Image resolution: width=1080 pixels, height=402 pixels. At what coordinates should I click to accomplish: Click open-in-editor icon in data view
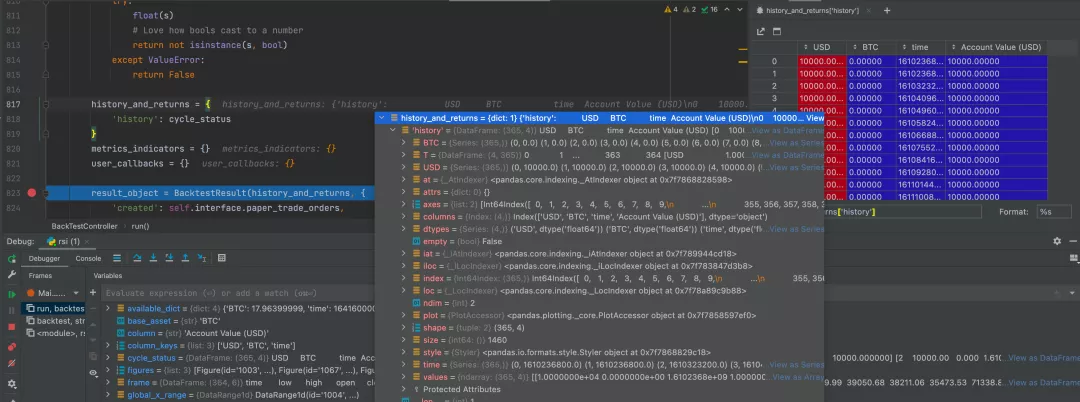[760, 32]
